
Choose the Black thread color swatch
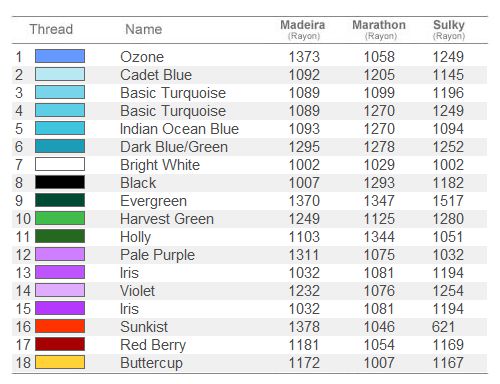[60, 182]
